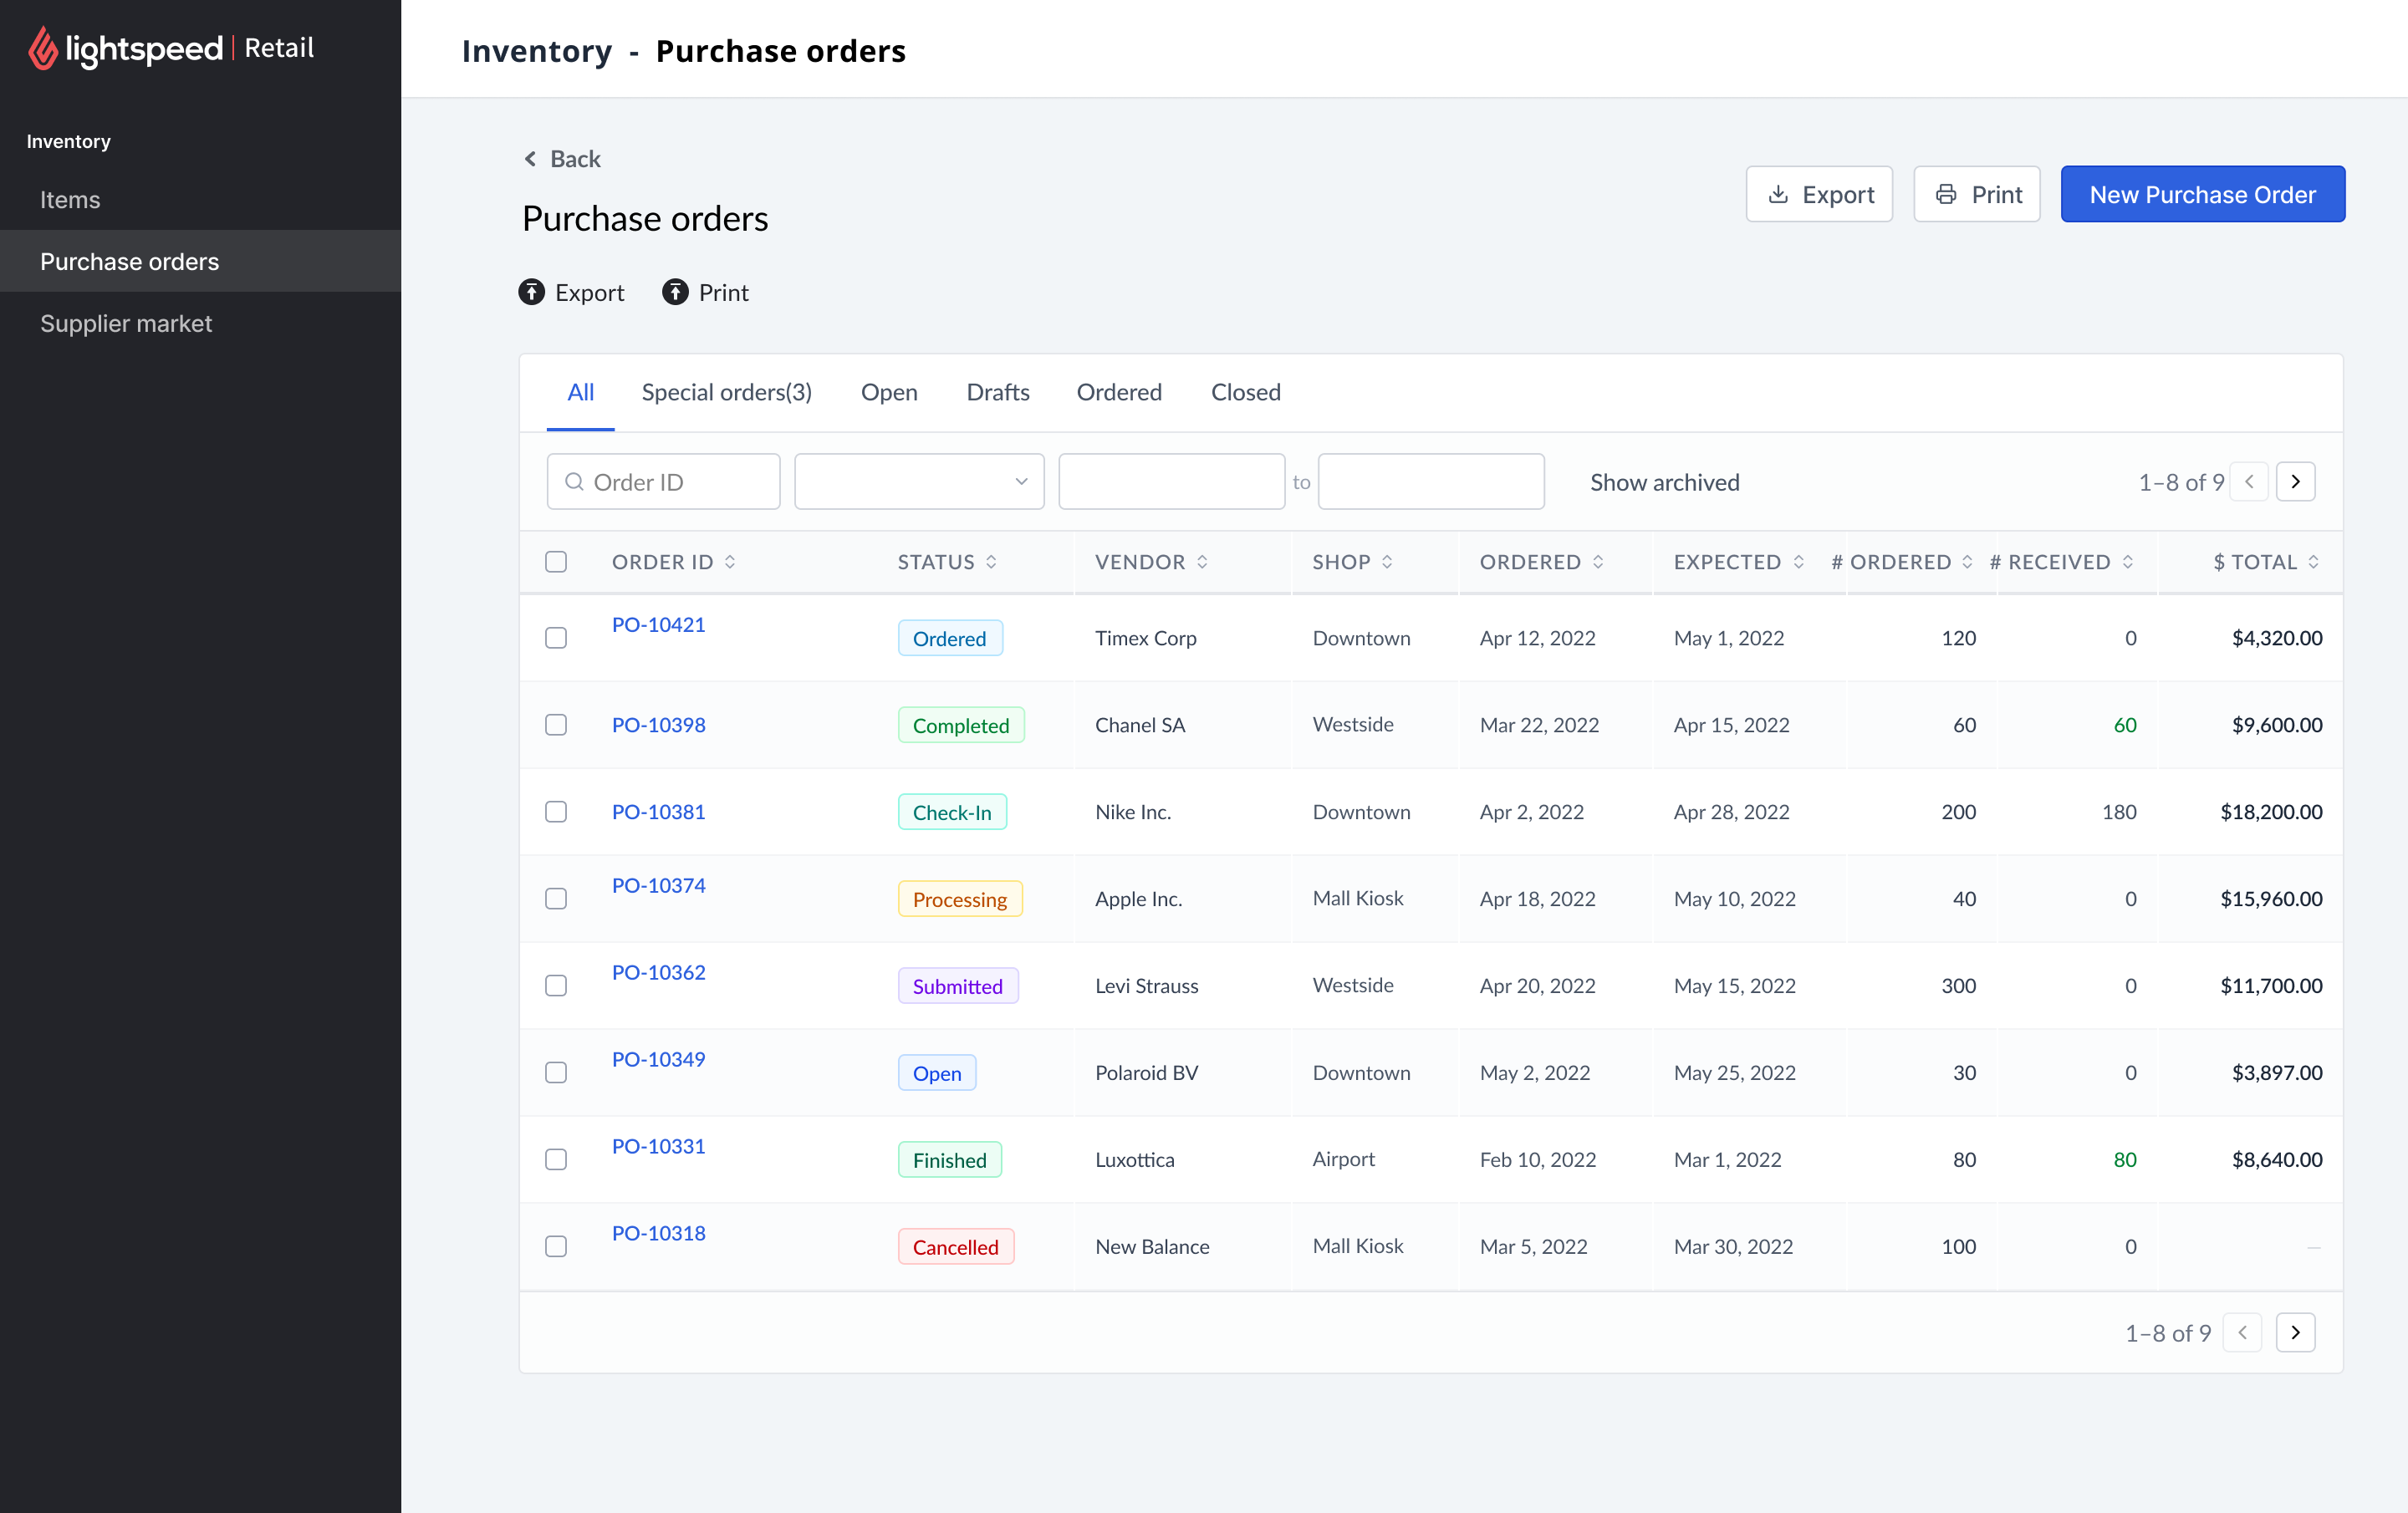The image size is (2408, 1513).
Task: Click the Export button at top right
Action: pos(1819,194)
